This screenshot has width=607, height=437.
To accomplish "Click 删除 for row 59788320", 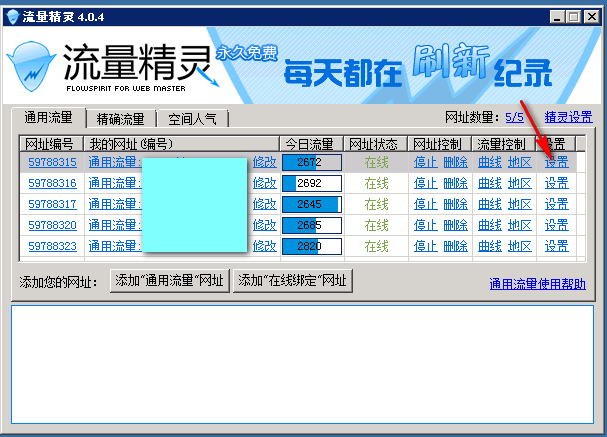I will pos(456,225).
